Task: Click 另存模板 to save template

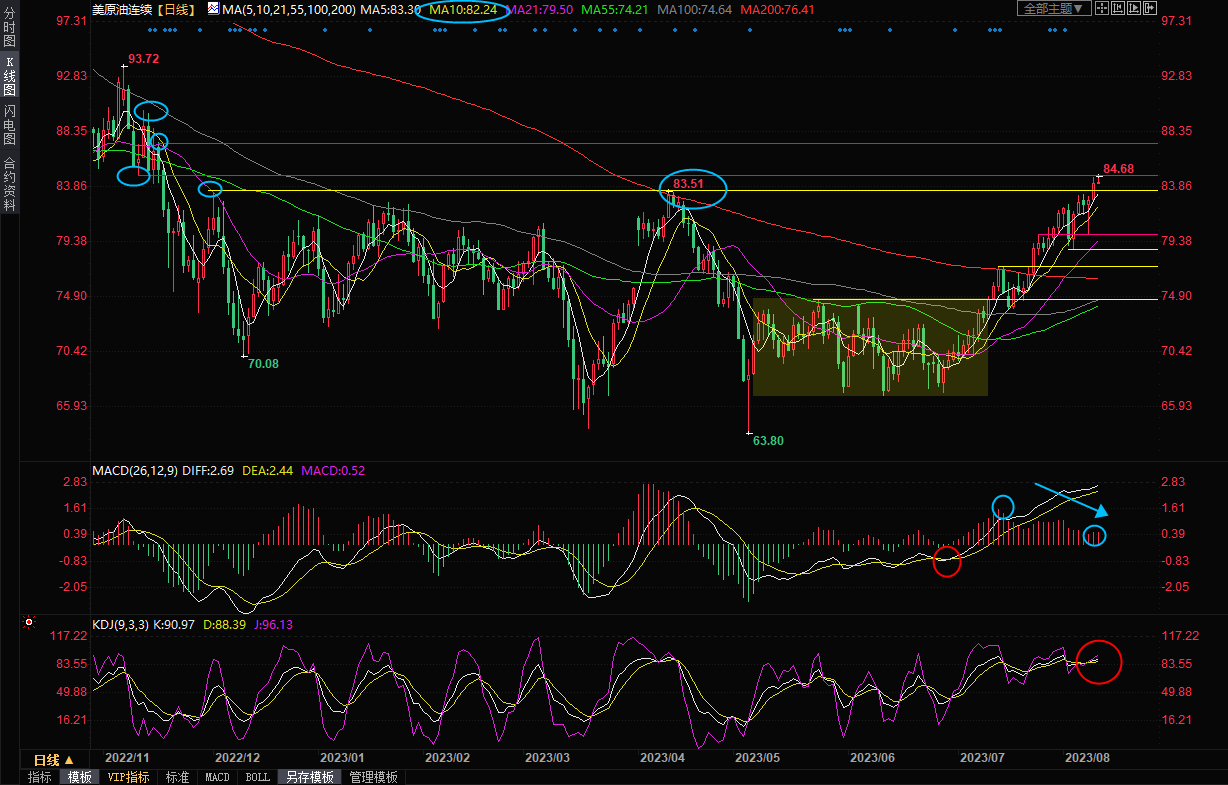Action: click(x=309, y=777)
